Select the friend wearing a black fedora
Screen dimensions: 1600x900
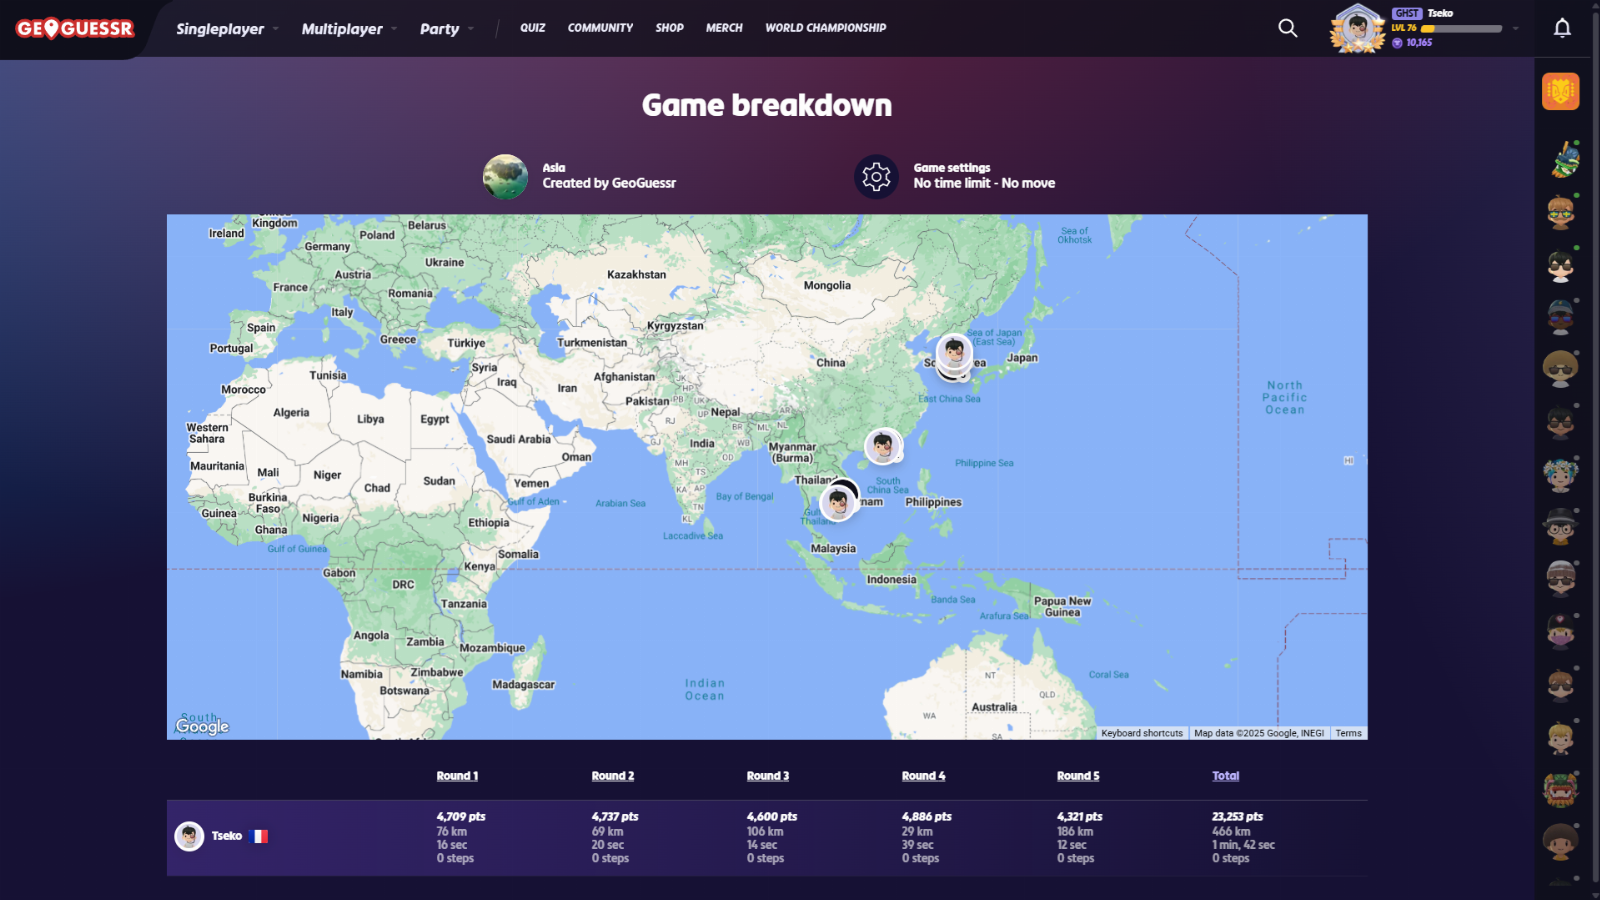tap(1560, 525)
